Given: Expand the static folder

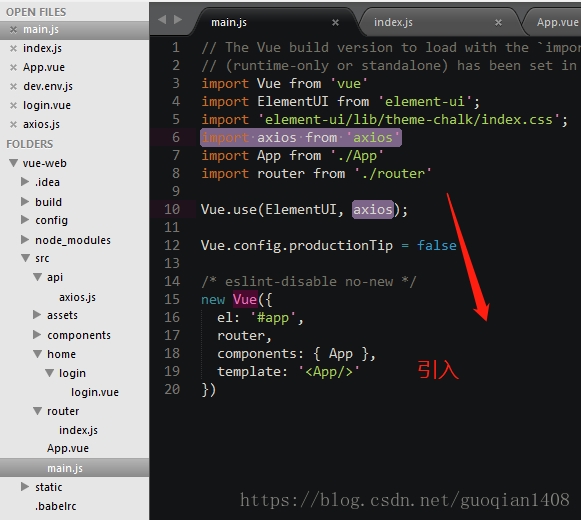Looking at the screenshot, I should click(x=25, y=487).
